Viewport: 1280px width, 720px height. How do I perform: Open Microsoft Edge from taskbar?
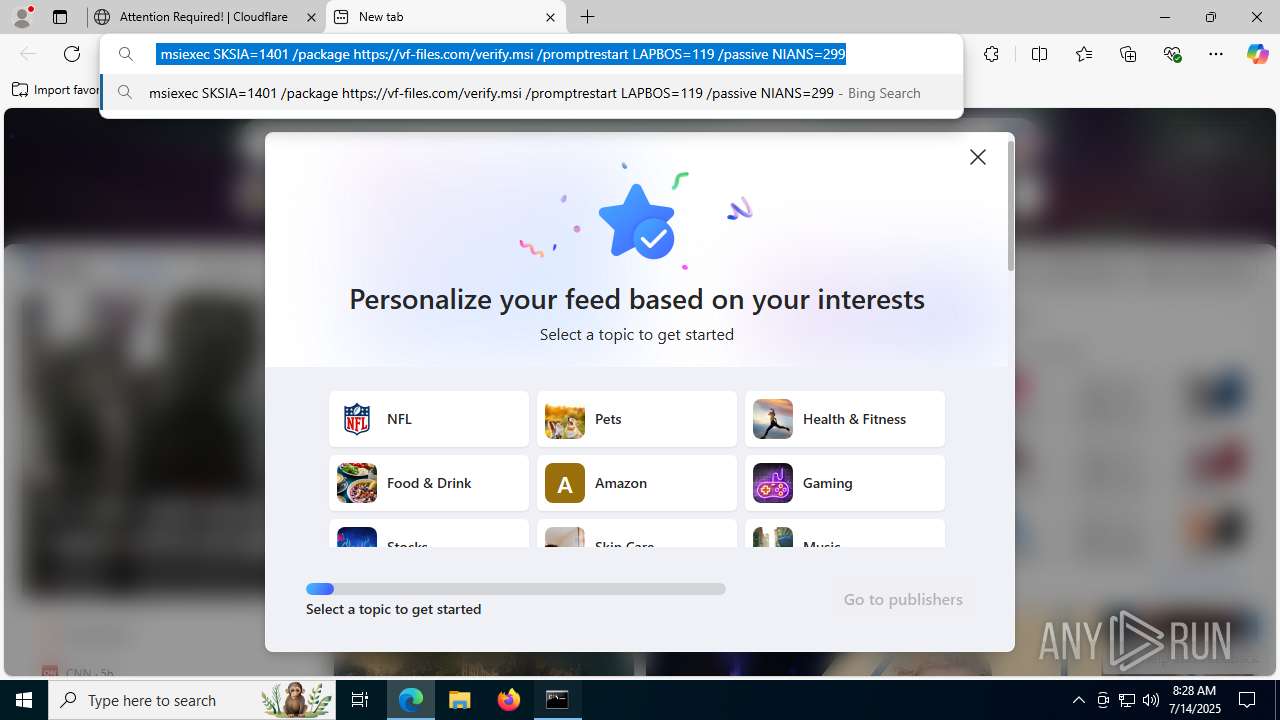pyautogui.click(x=411, y=700)
